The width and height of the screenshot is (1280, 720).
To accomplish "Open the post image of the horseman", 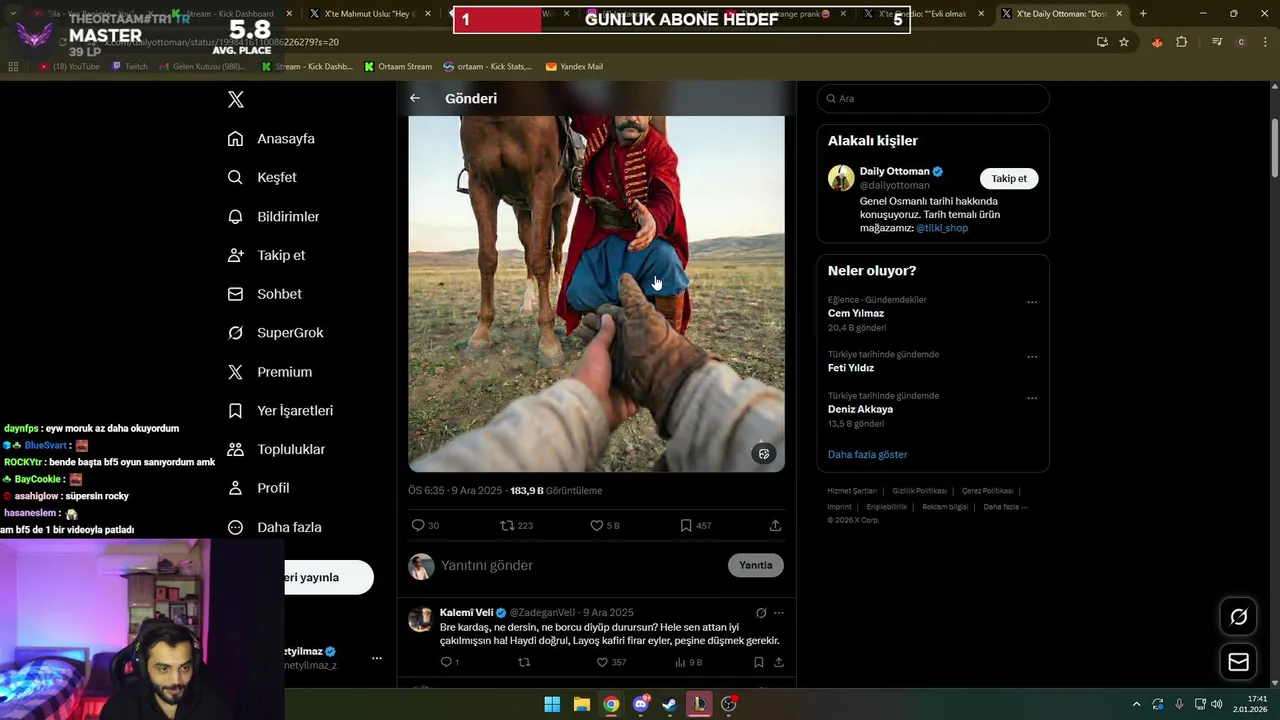I will pos(596,293).
